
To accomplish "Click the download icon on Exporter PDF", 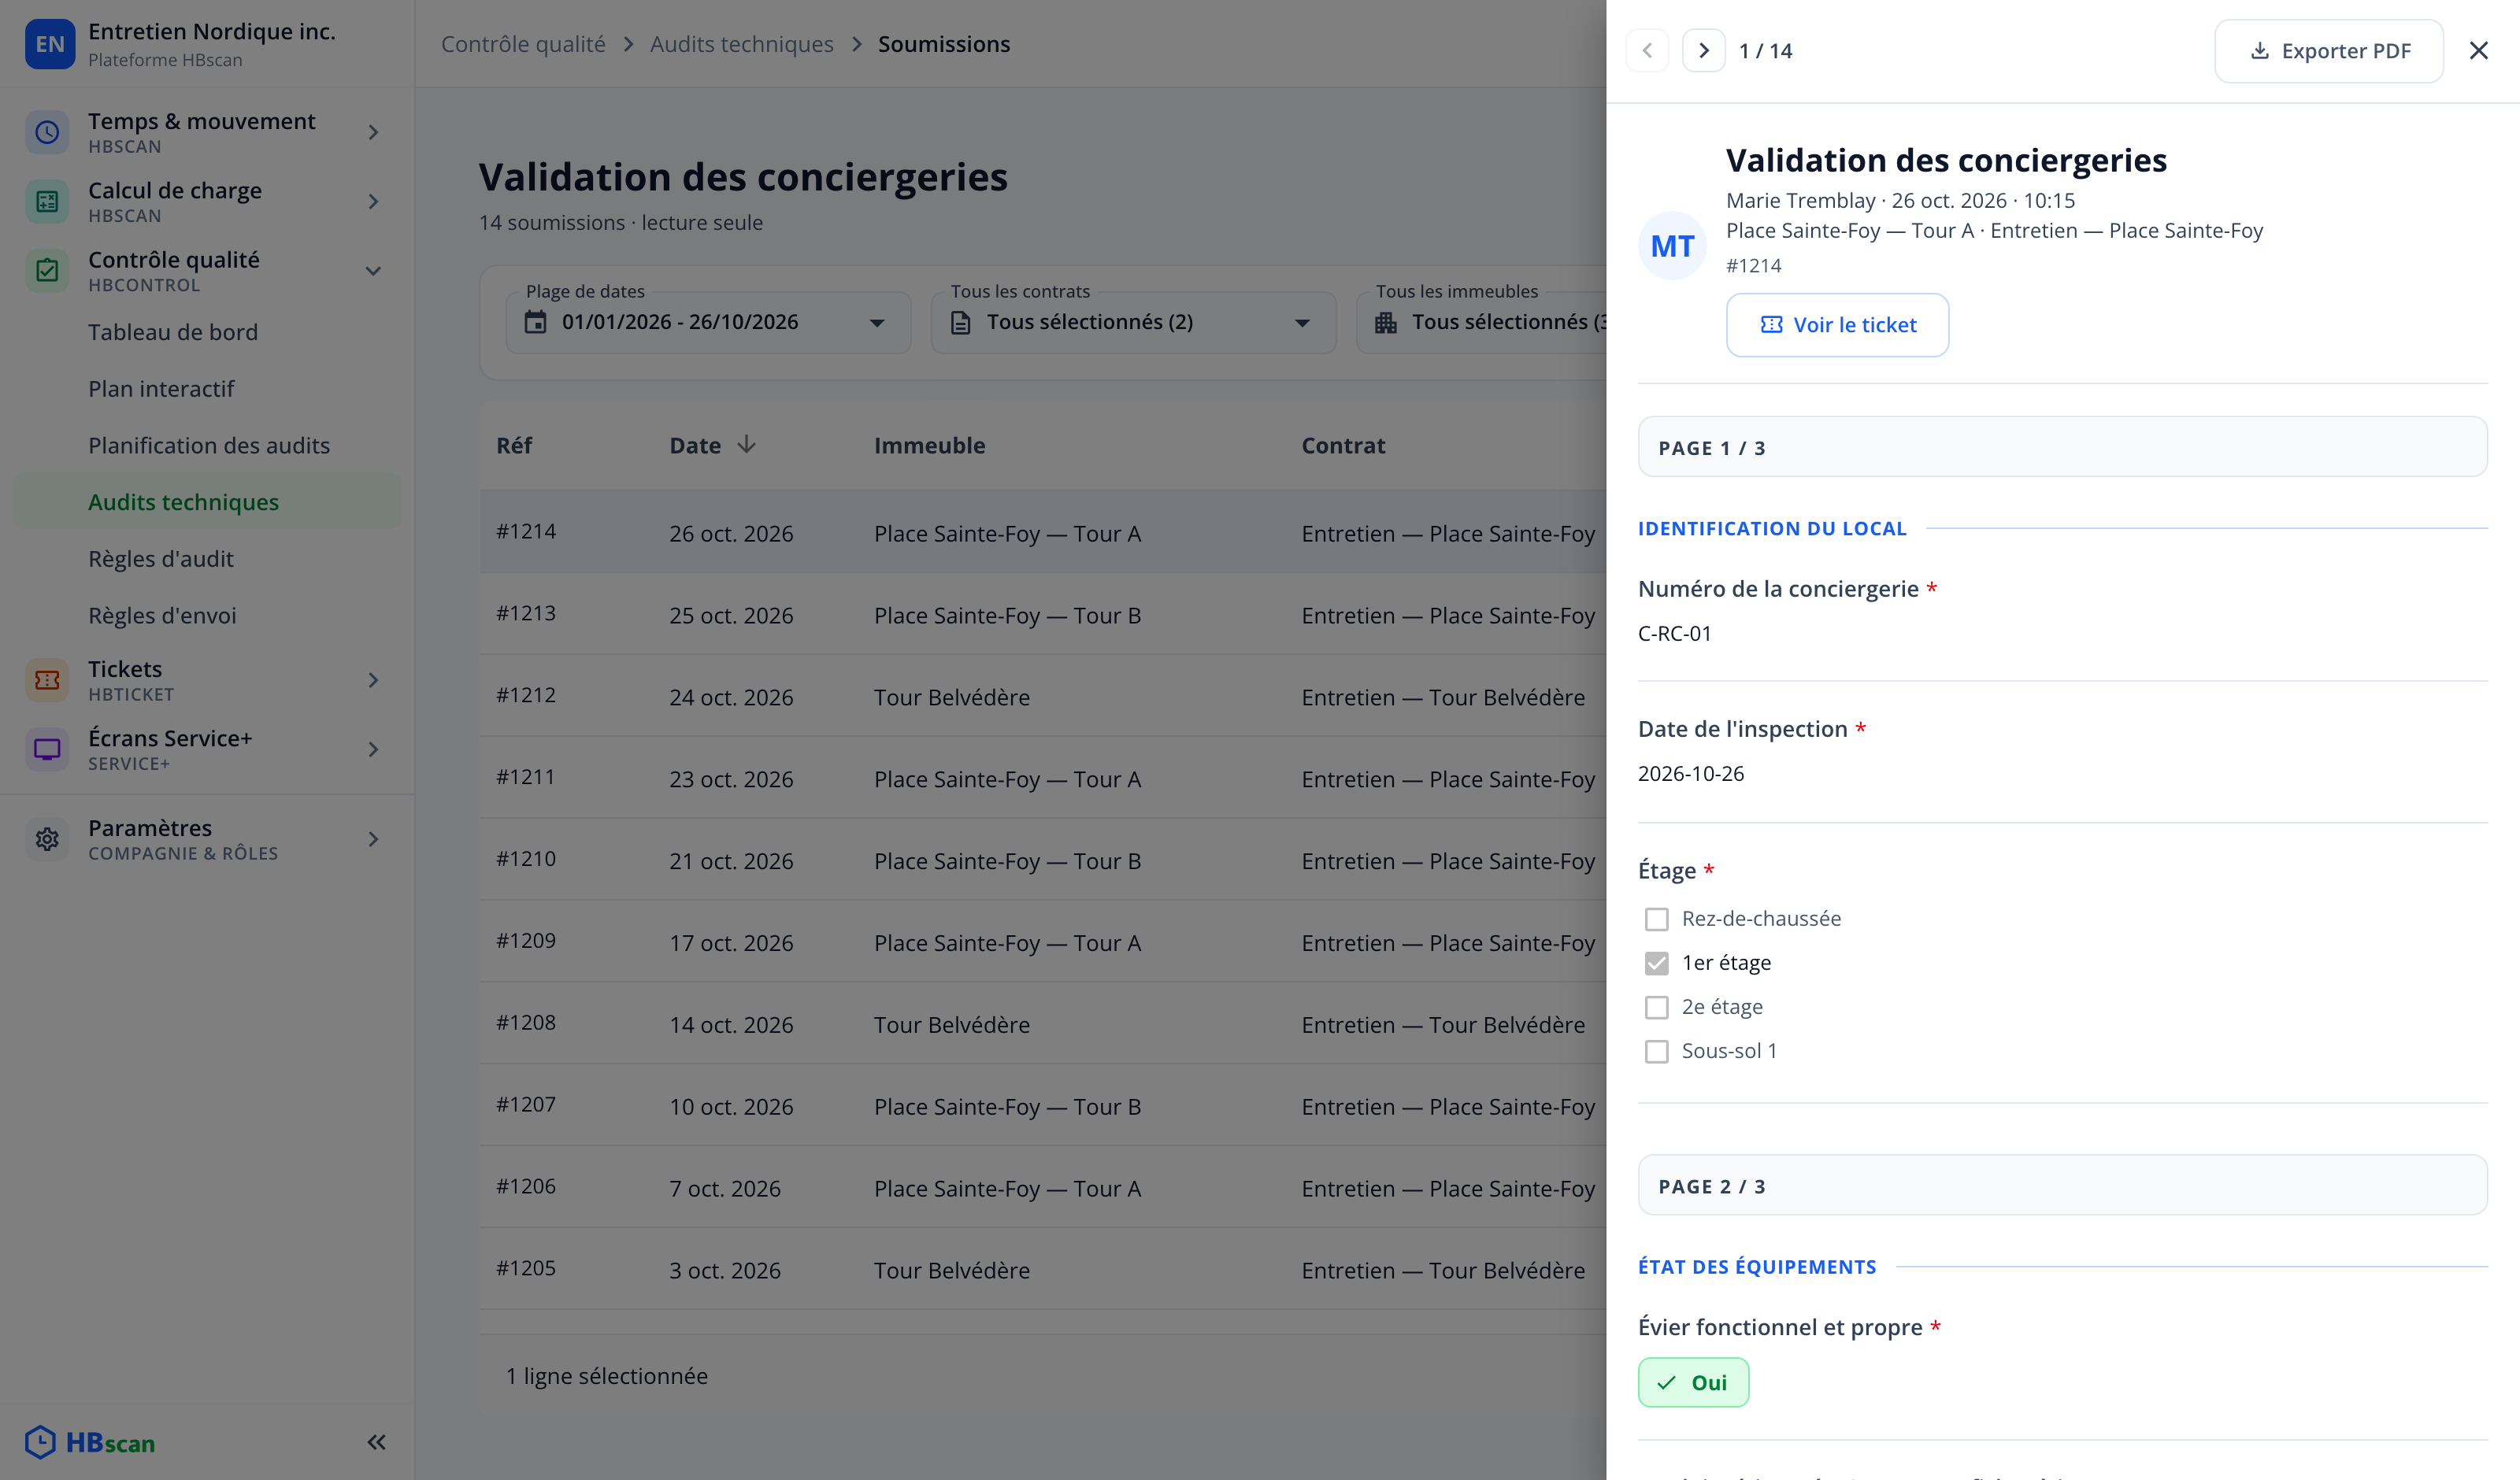I will (x=2259, y=50).
